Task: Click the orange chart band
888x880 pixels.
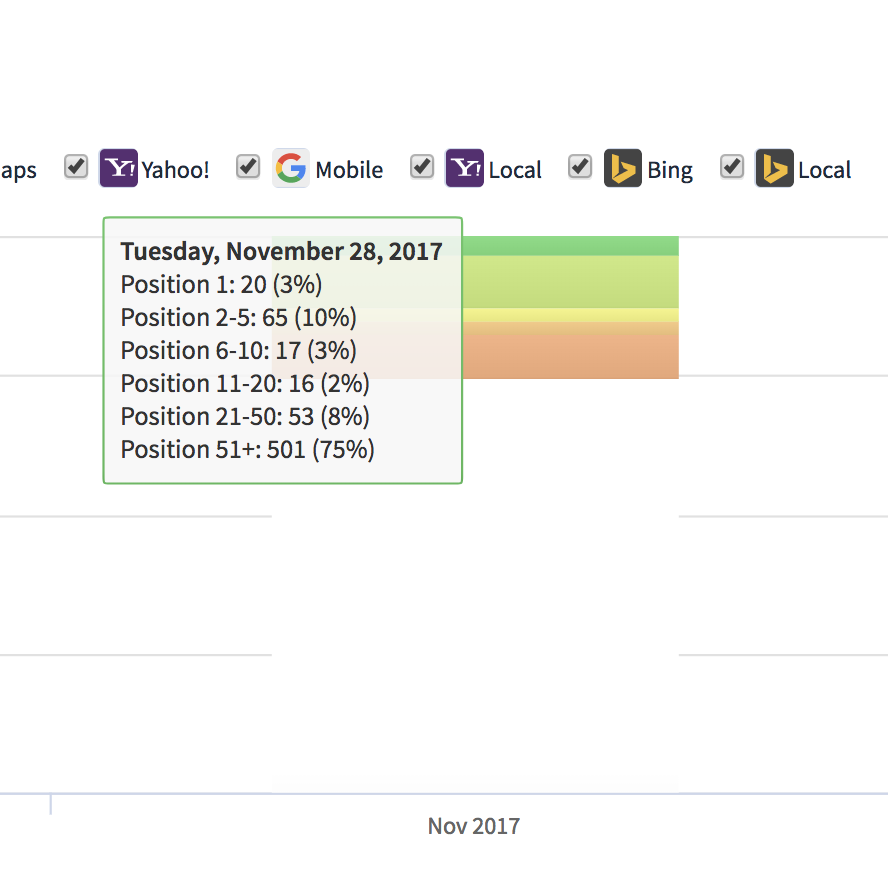Action: click(570, 350)
